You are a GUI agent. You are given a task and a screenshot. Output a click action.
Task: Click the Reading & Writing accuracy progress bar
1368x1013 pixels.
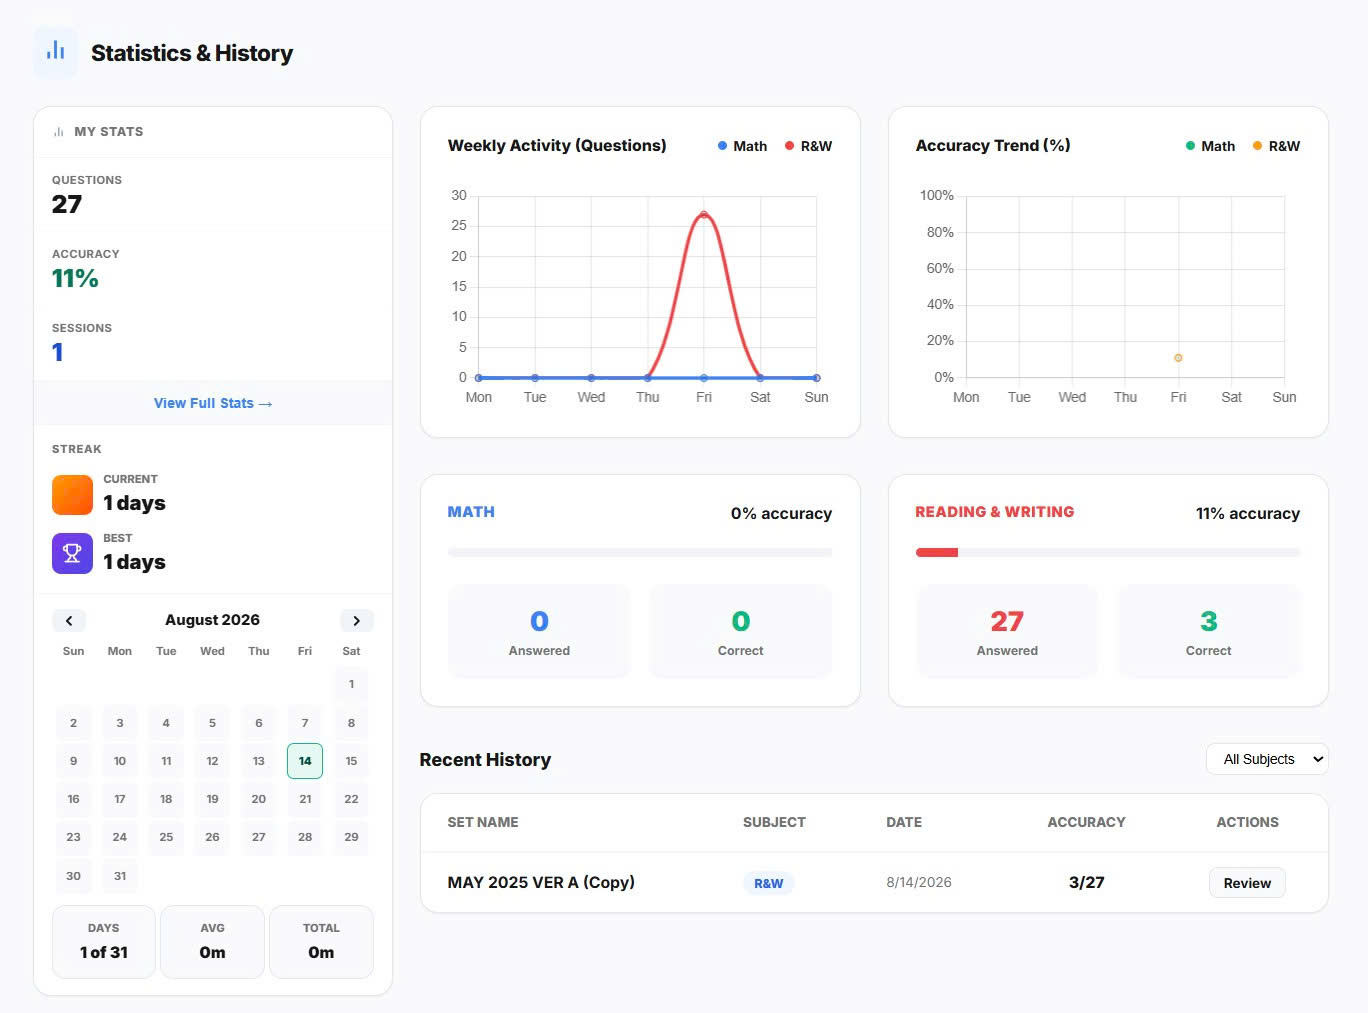[1108, 552]
